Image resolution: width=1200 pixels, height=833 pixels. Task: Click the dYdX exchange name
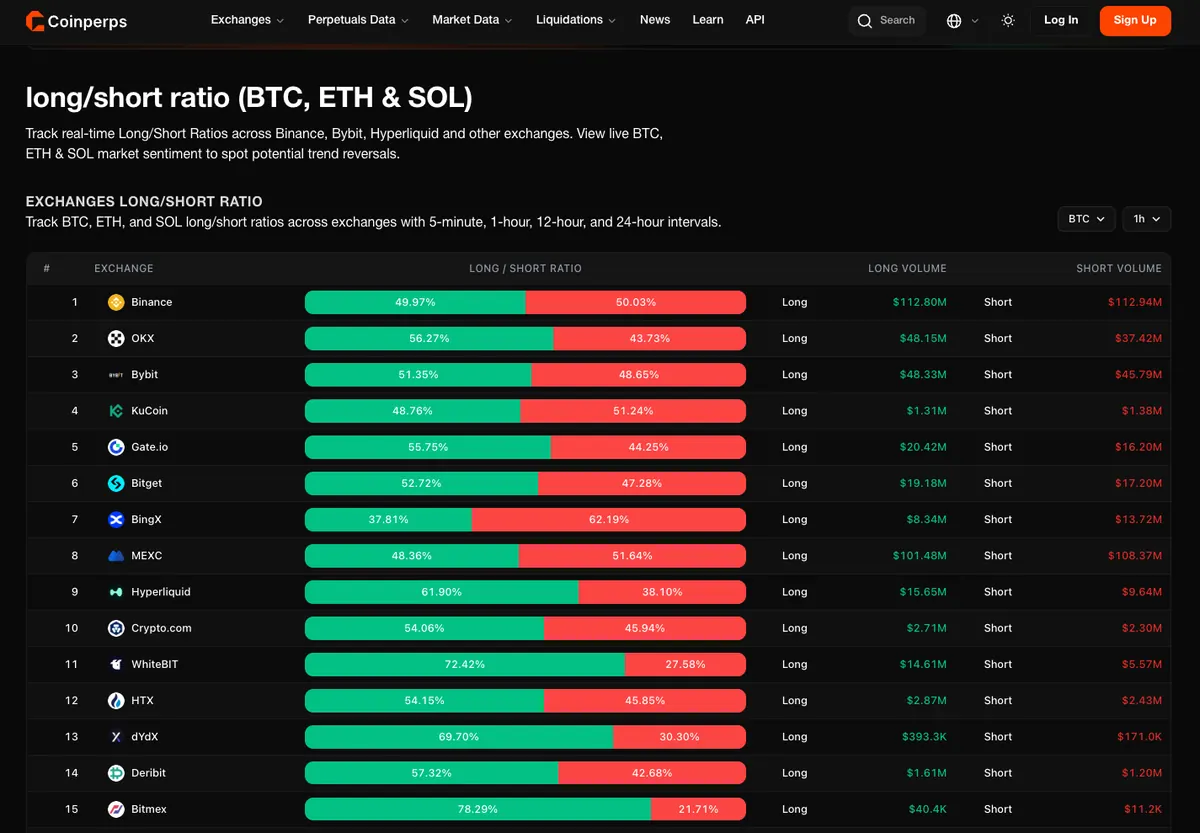click(x=145, y=736)
